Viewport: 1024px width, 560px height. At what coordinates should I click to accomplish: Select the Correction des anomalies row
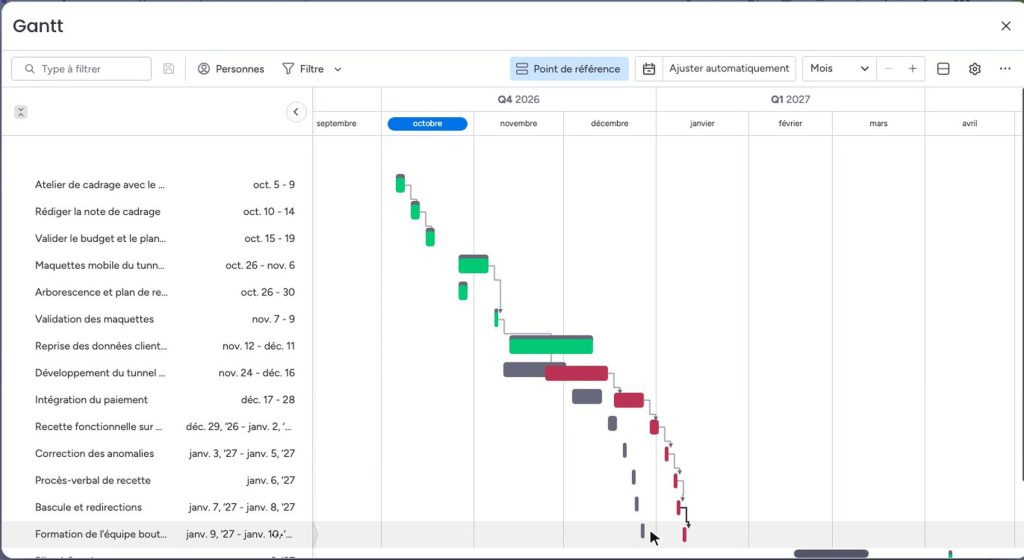pyautogui.click(x=157, y=453)
